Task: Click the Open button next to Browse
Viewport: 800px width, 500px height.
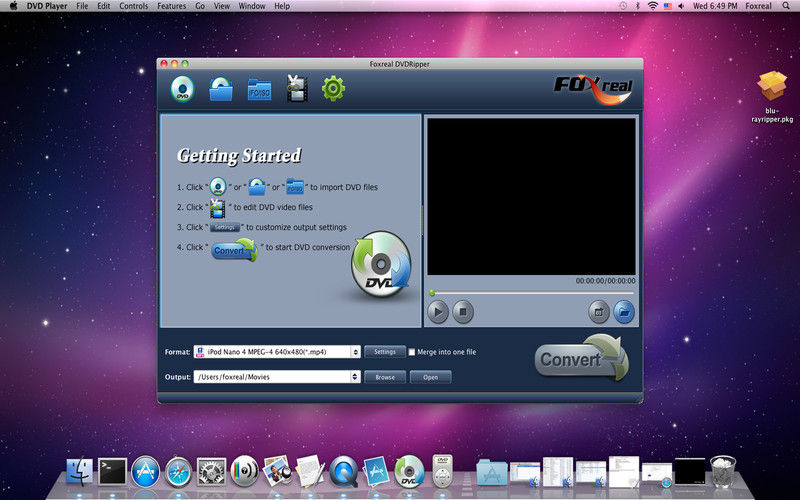Action: pos(431,377)
